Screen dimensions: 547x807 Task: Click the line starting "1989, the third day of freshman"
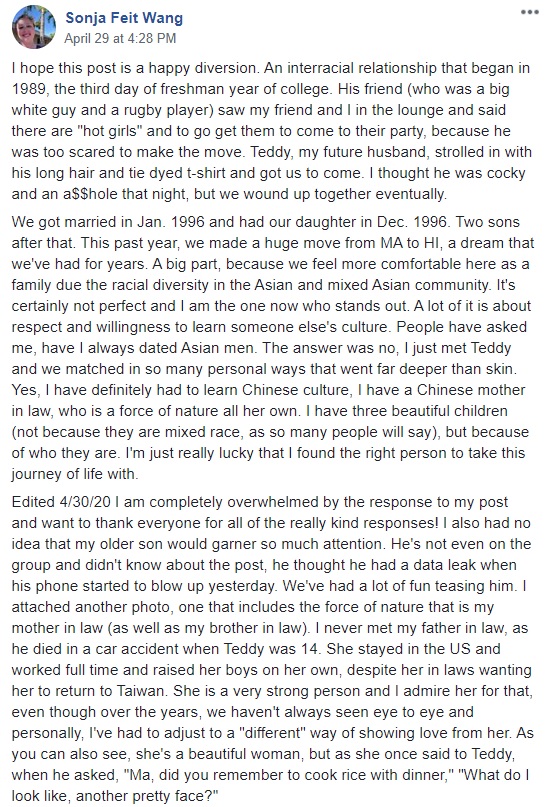[x=260, y=89]
